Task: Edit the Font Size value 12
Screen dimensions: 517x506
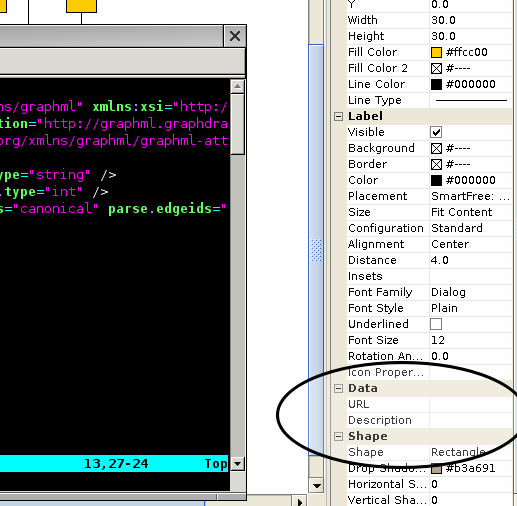Action: [471, 340]
